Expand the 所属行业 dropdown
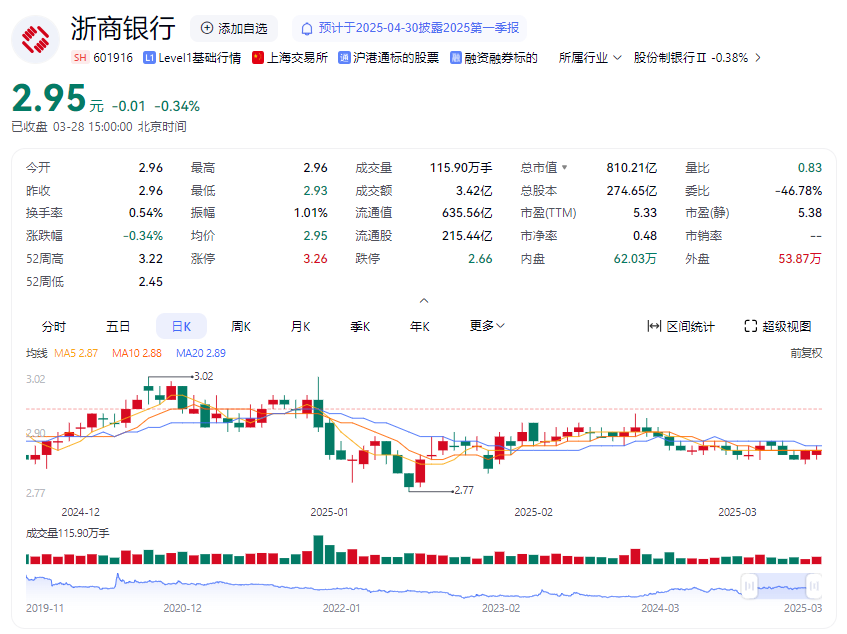 (590, 58)
